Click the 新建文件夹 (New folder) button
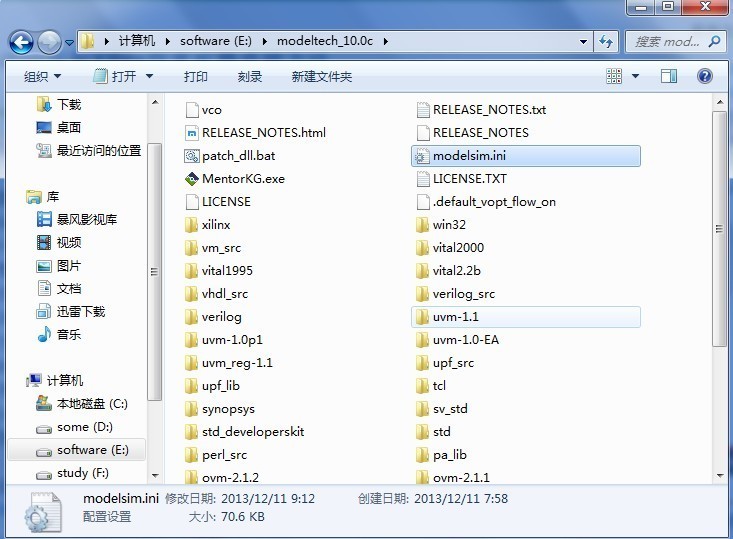Screen dimensions: 733x539 coord(321,77)
